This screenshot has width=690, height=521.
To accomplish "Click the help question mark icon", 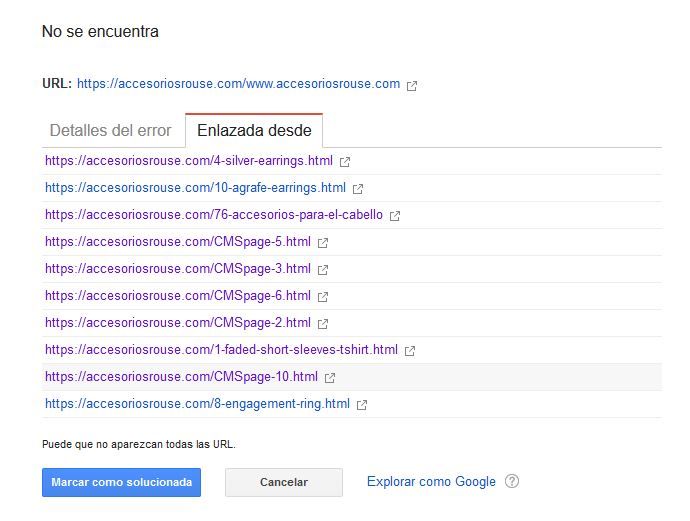I will [x=512, y=481].
